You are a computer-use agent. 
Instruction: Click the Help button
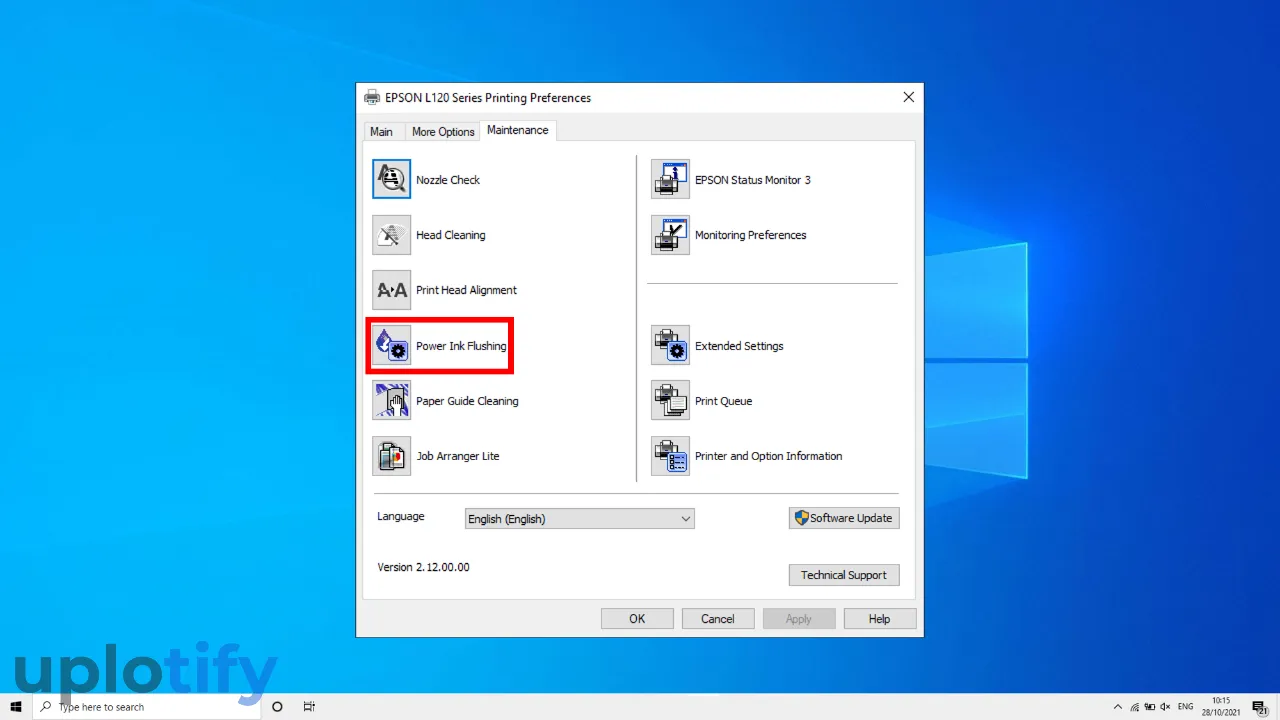tap(880, 619)
